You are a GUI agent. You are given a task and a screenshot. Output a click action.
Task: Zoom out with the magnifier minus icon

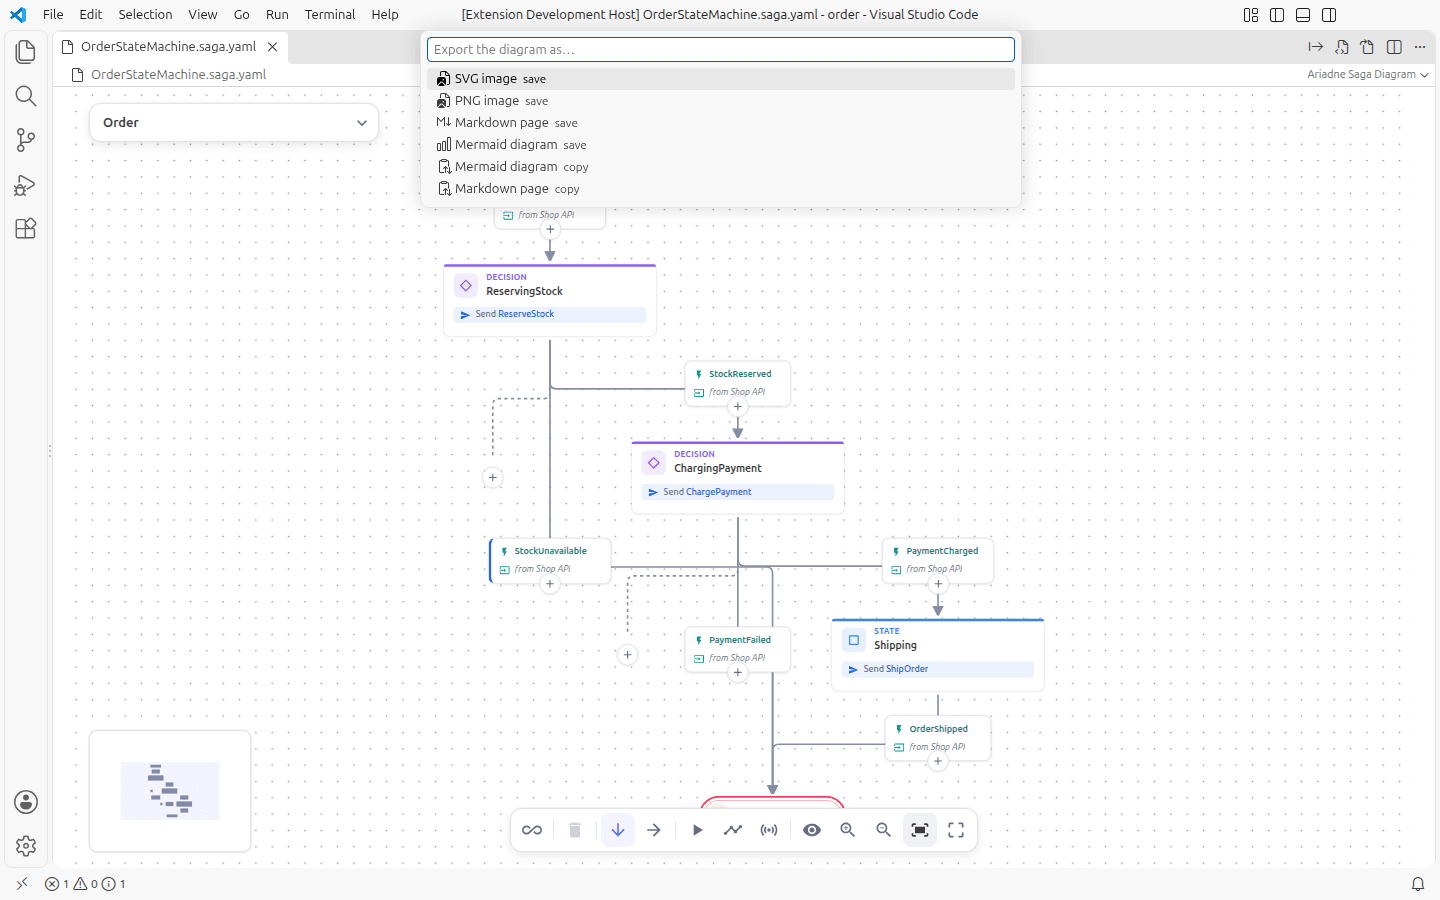click(x=884, y=830)
